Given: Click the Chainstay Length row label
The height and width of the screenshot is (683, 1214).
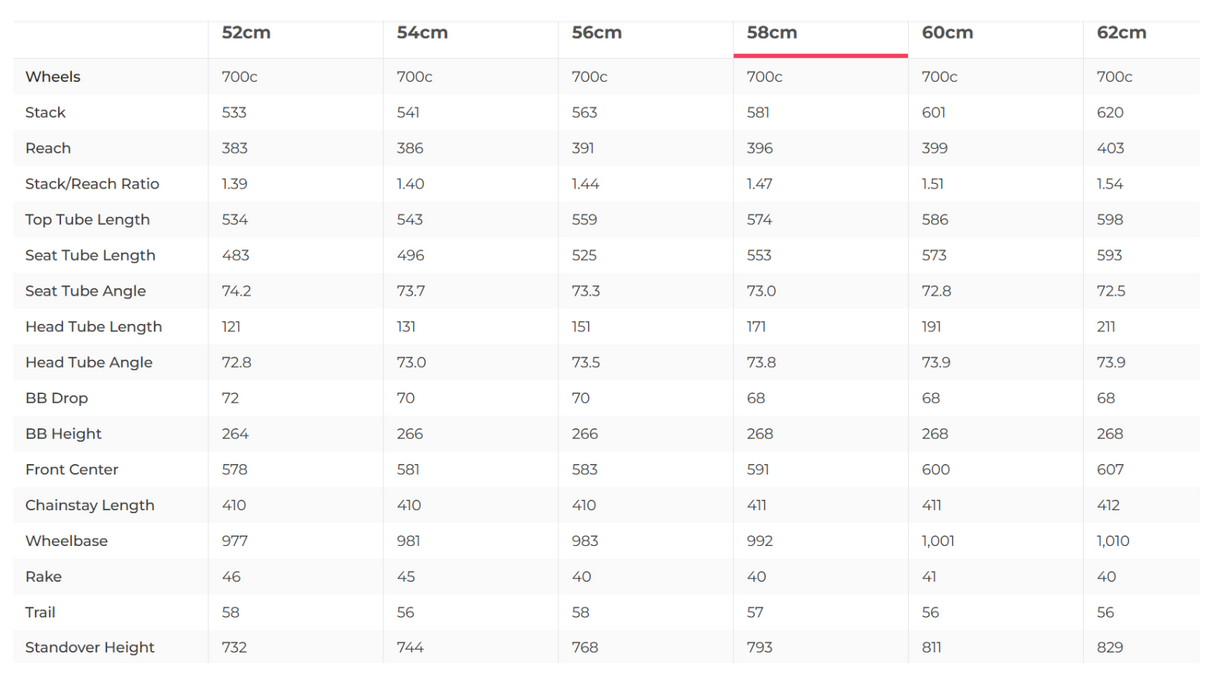Looking at the screenshot, I should (90, 505).
